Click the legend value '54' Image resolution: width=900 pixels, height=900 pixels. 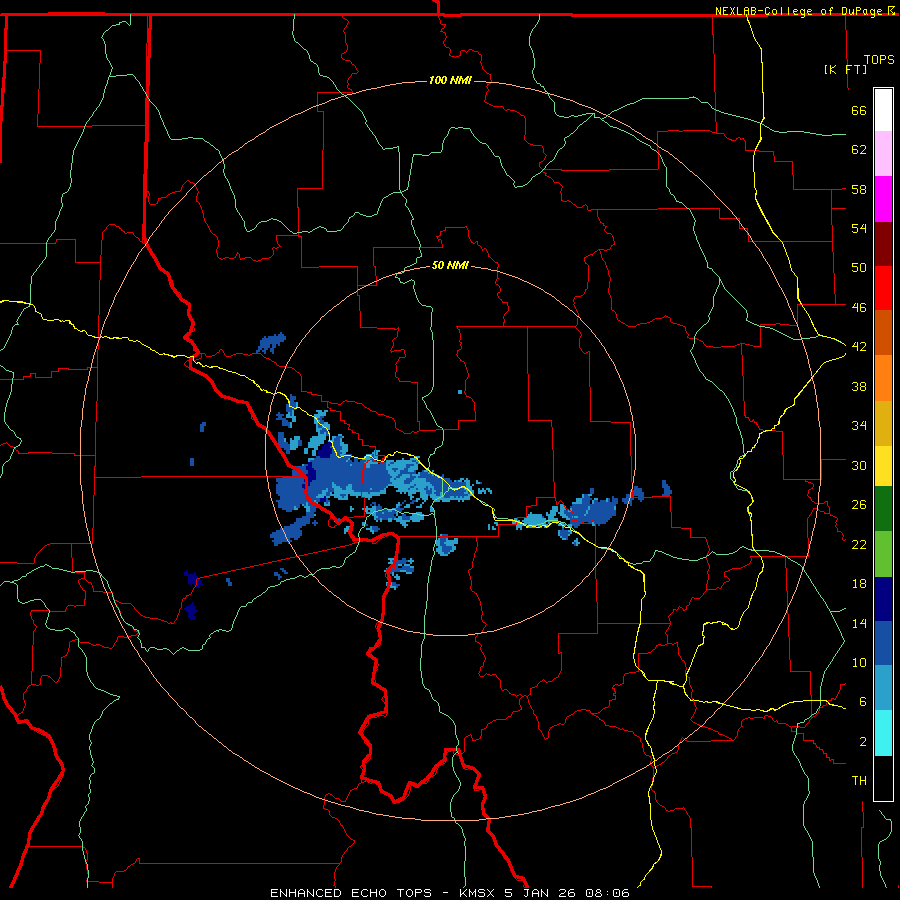click(x=859, y=228)
